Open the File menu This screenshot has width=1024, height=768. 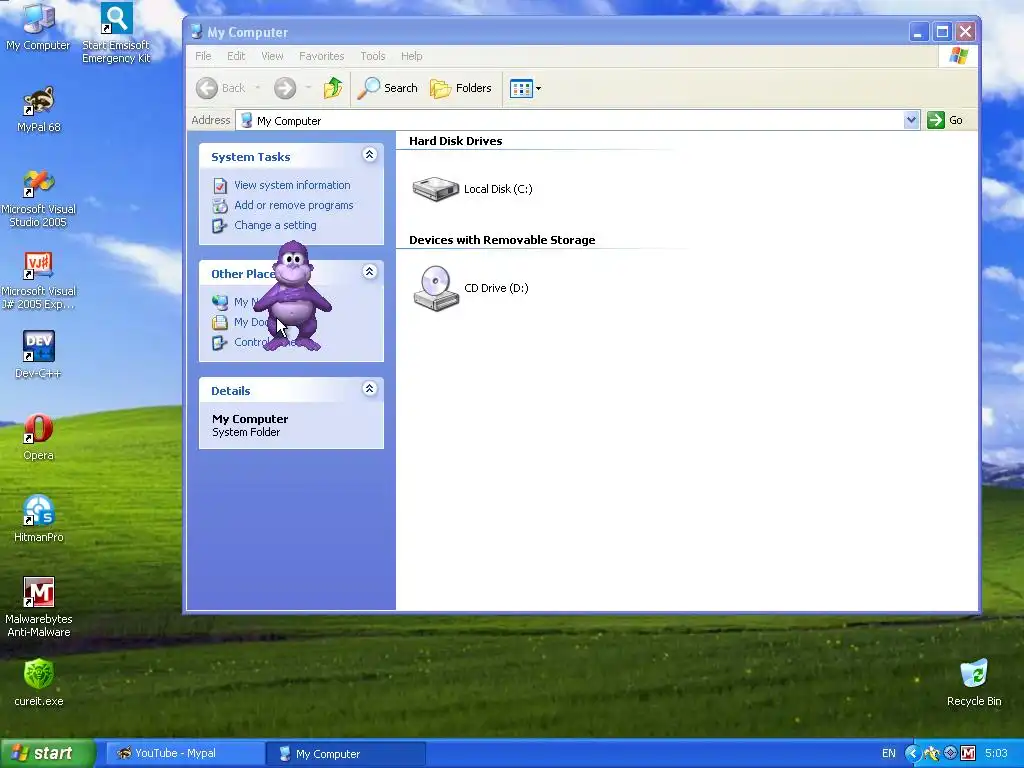pyautogui.click(x=203, y=56)
